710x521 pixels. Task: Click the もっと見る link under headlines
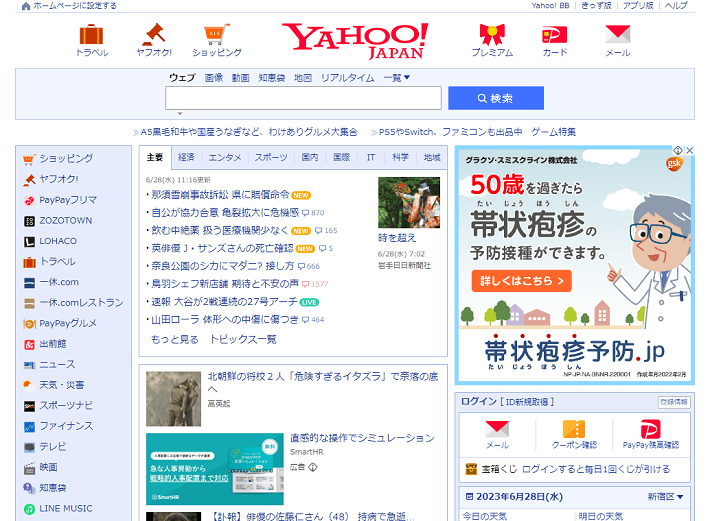pyautogui.click(x=175, y=339)
